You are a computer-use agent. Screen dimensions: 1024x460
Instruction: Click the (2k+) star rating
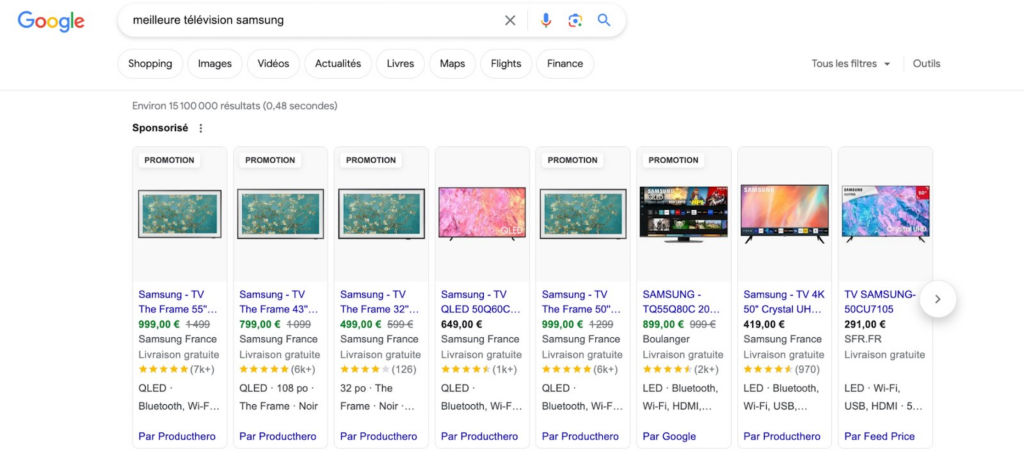pos(681,369)
